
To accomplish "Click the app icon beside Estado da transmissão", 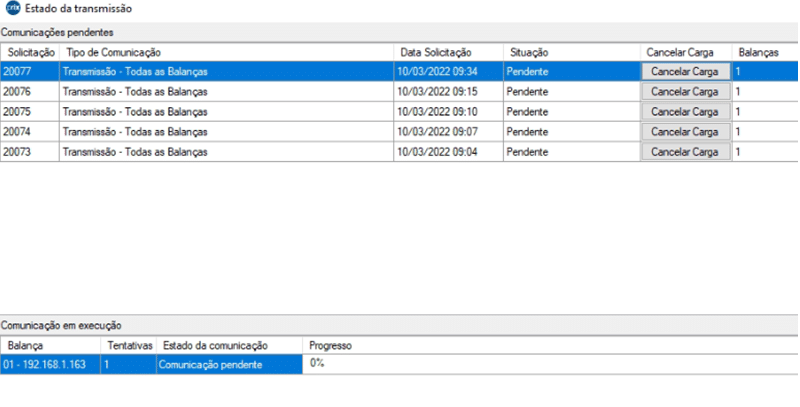I will point(12,9).
